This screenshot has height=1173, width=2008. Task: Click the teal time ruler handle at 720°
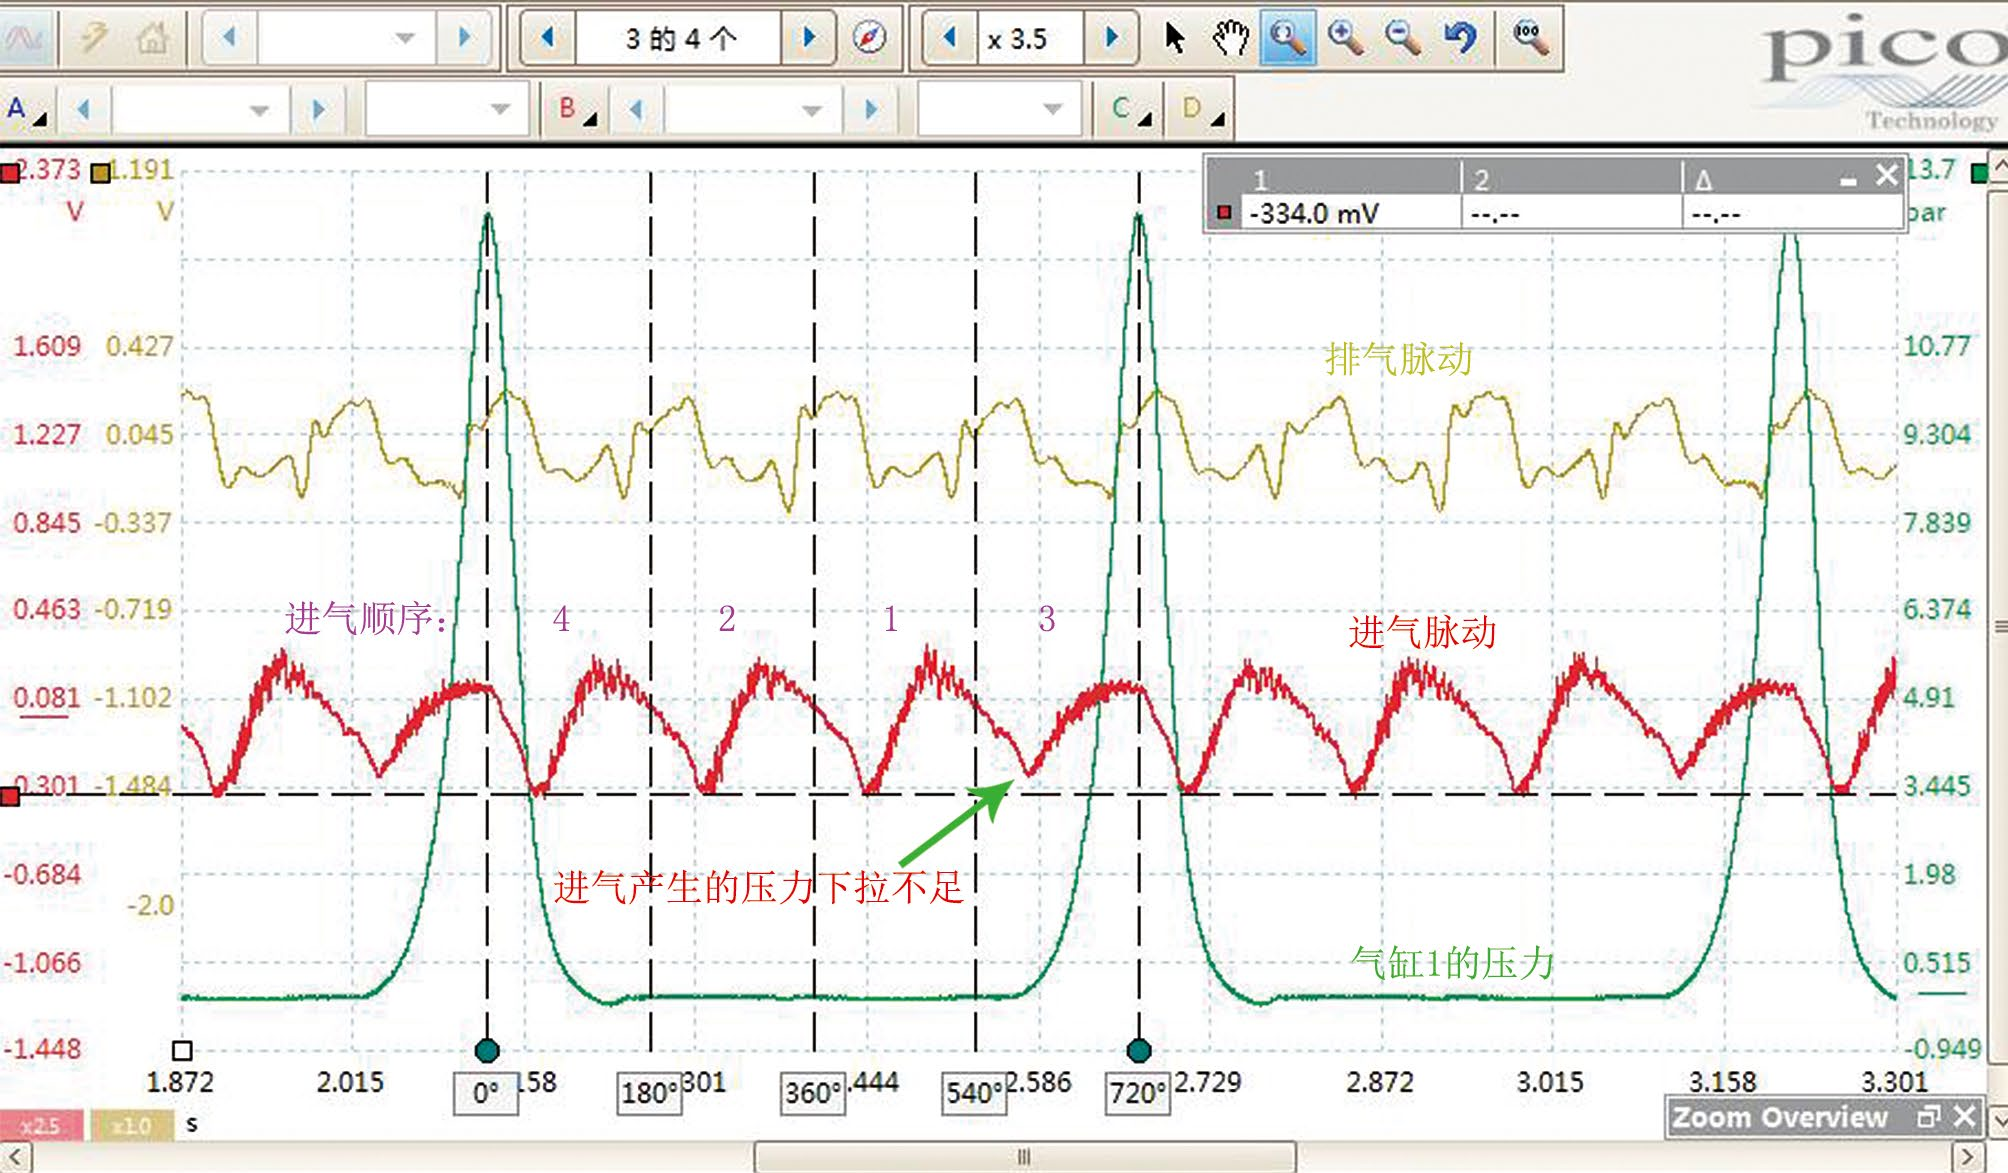click(x=1139, y=1050)
